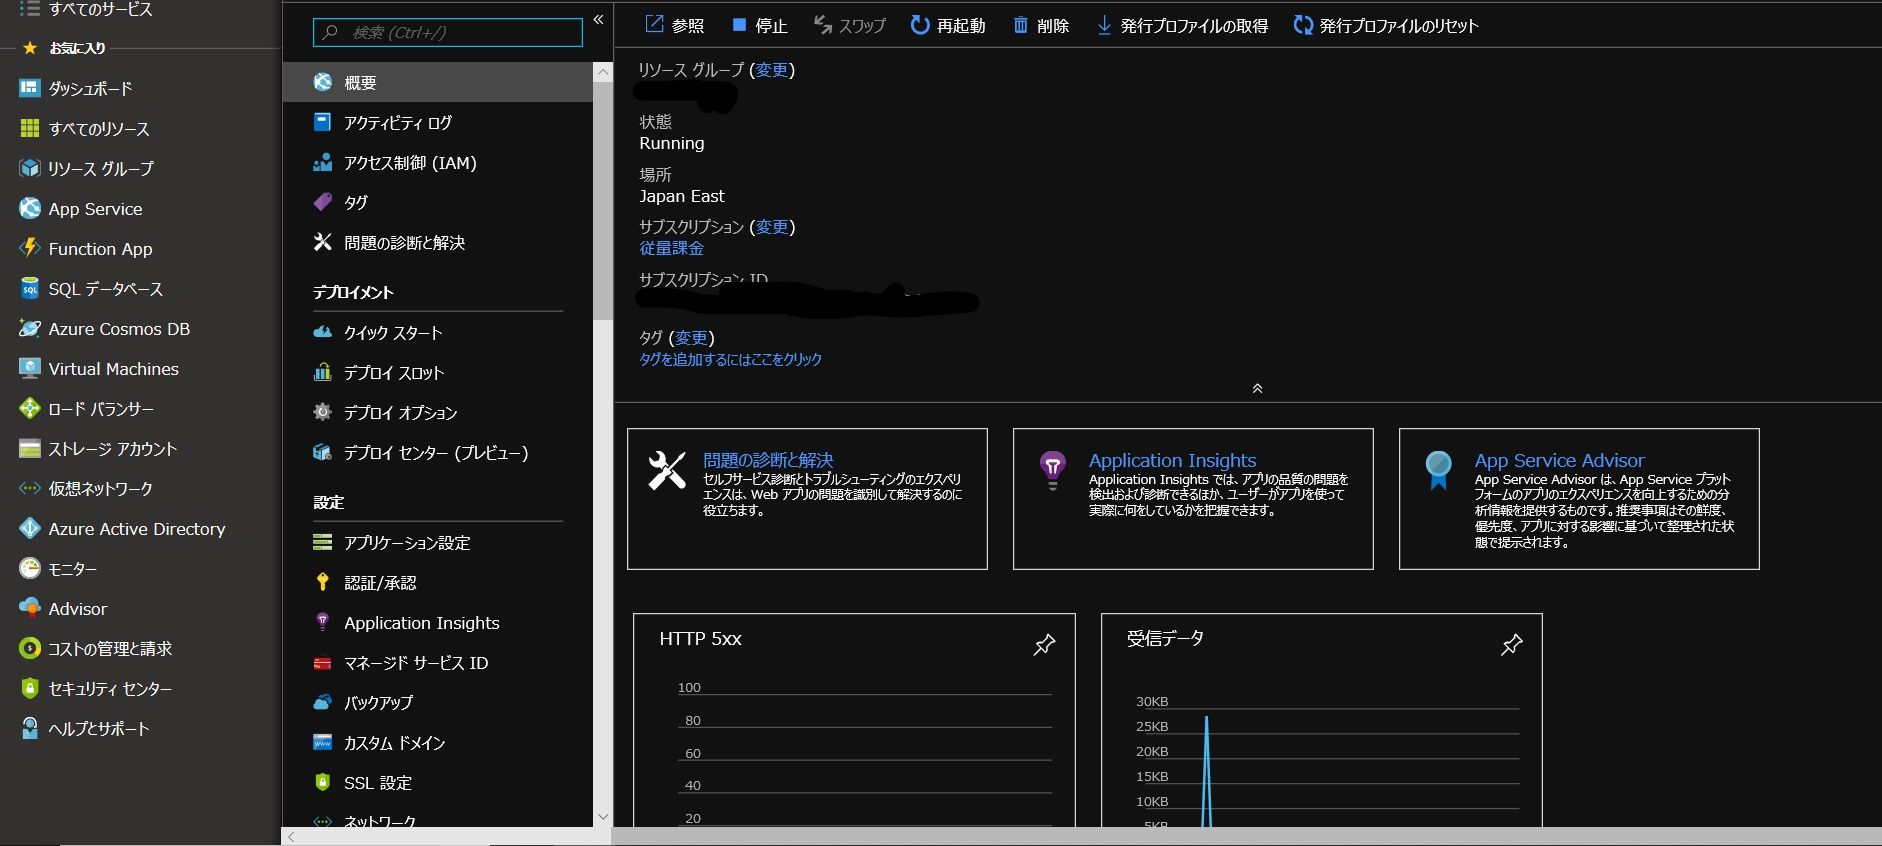Open マネージド サービス ID menu item
Screen dimensions: 1882x846
tap(438, 662)
